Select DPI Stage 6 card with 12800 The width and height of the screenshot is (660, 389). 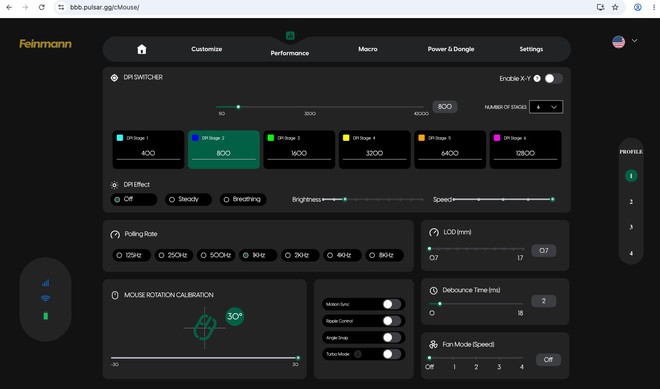[525, 149]
